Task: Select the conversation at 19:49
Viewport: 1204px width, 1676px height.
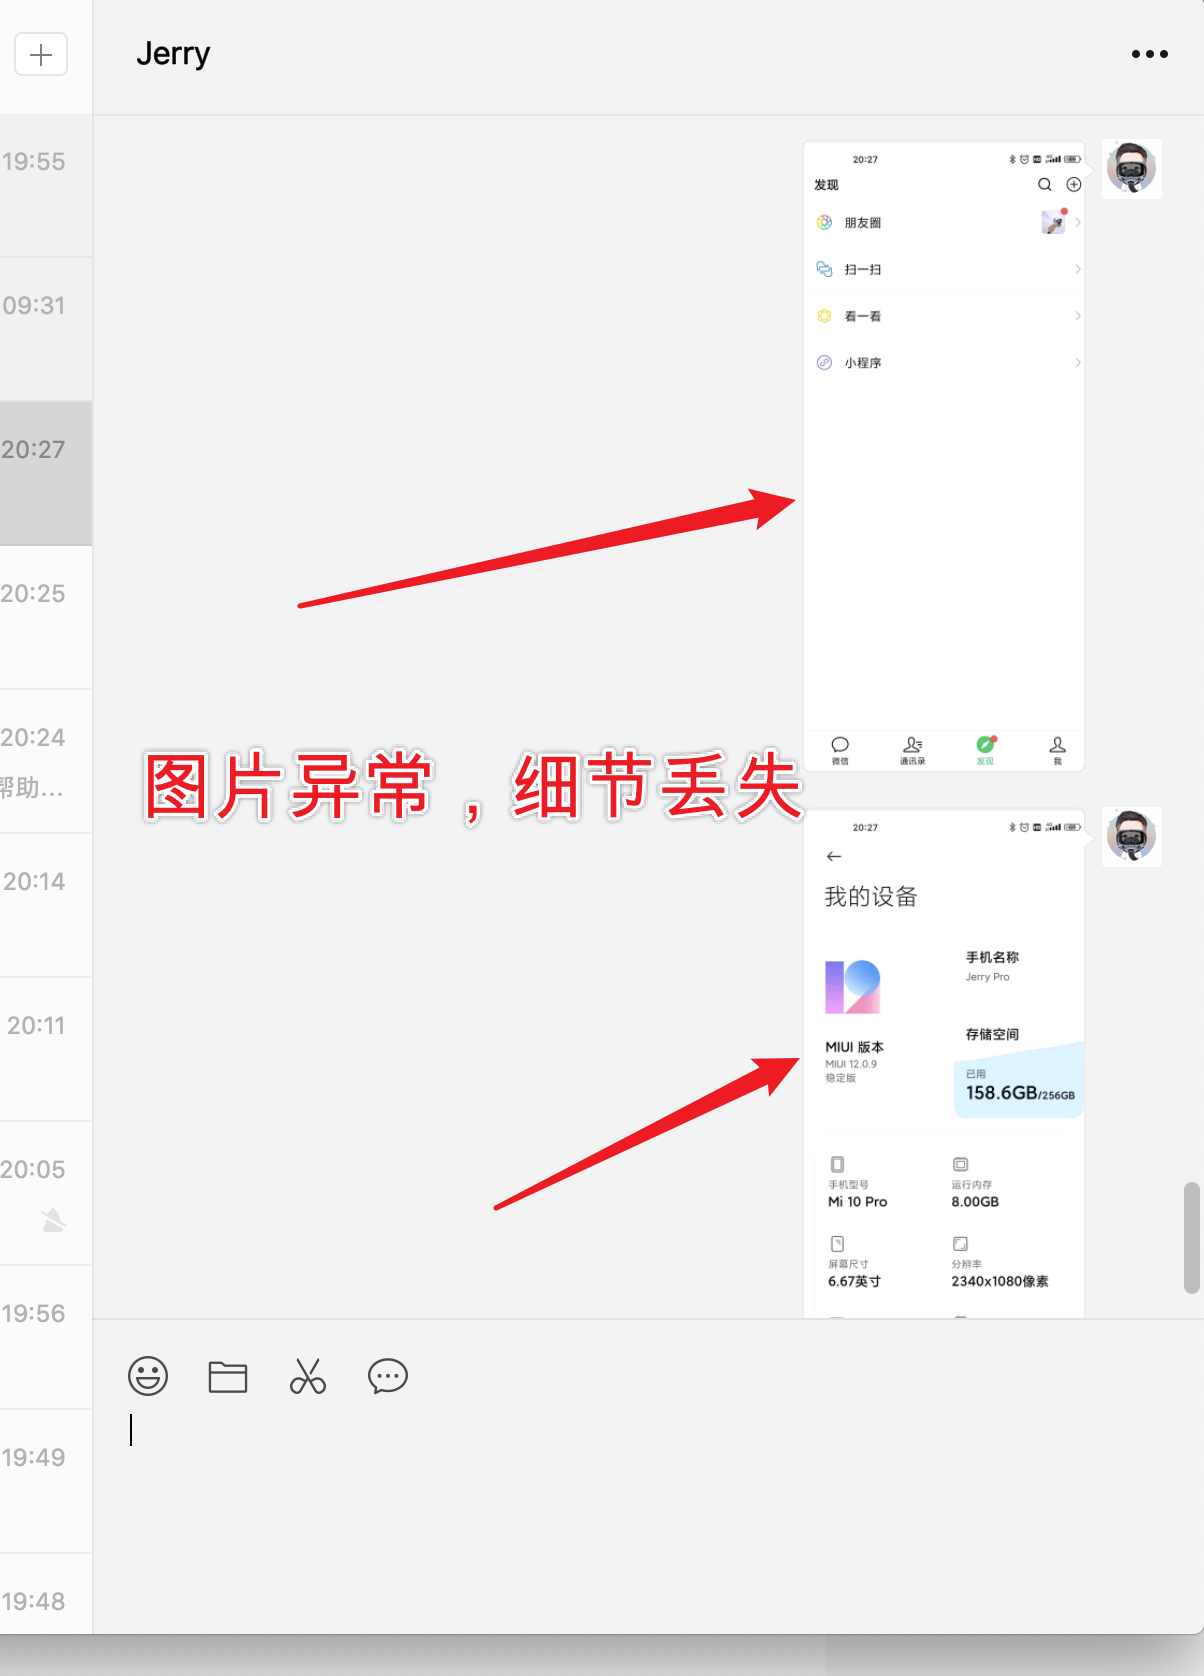Action: [x=46, y=1482]
